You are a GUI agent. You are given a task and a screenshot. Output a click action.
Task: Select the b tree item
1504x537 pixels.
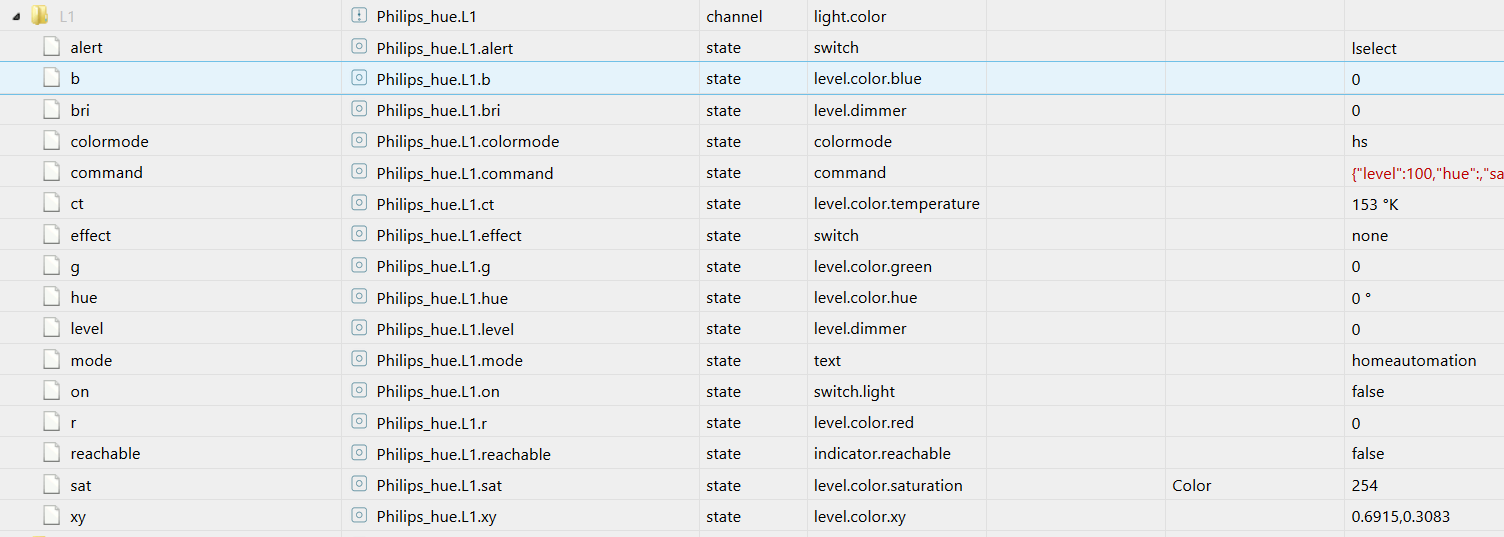pyautogui.click(x=75, y=78)
